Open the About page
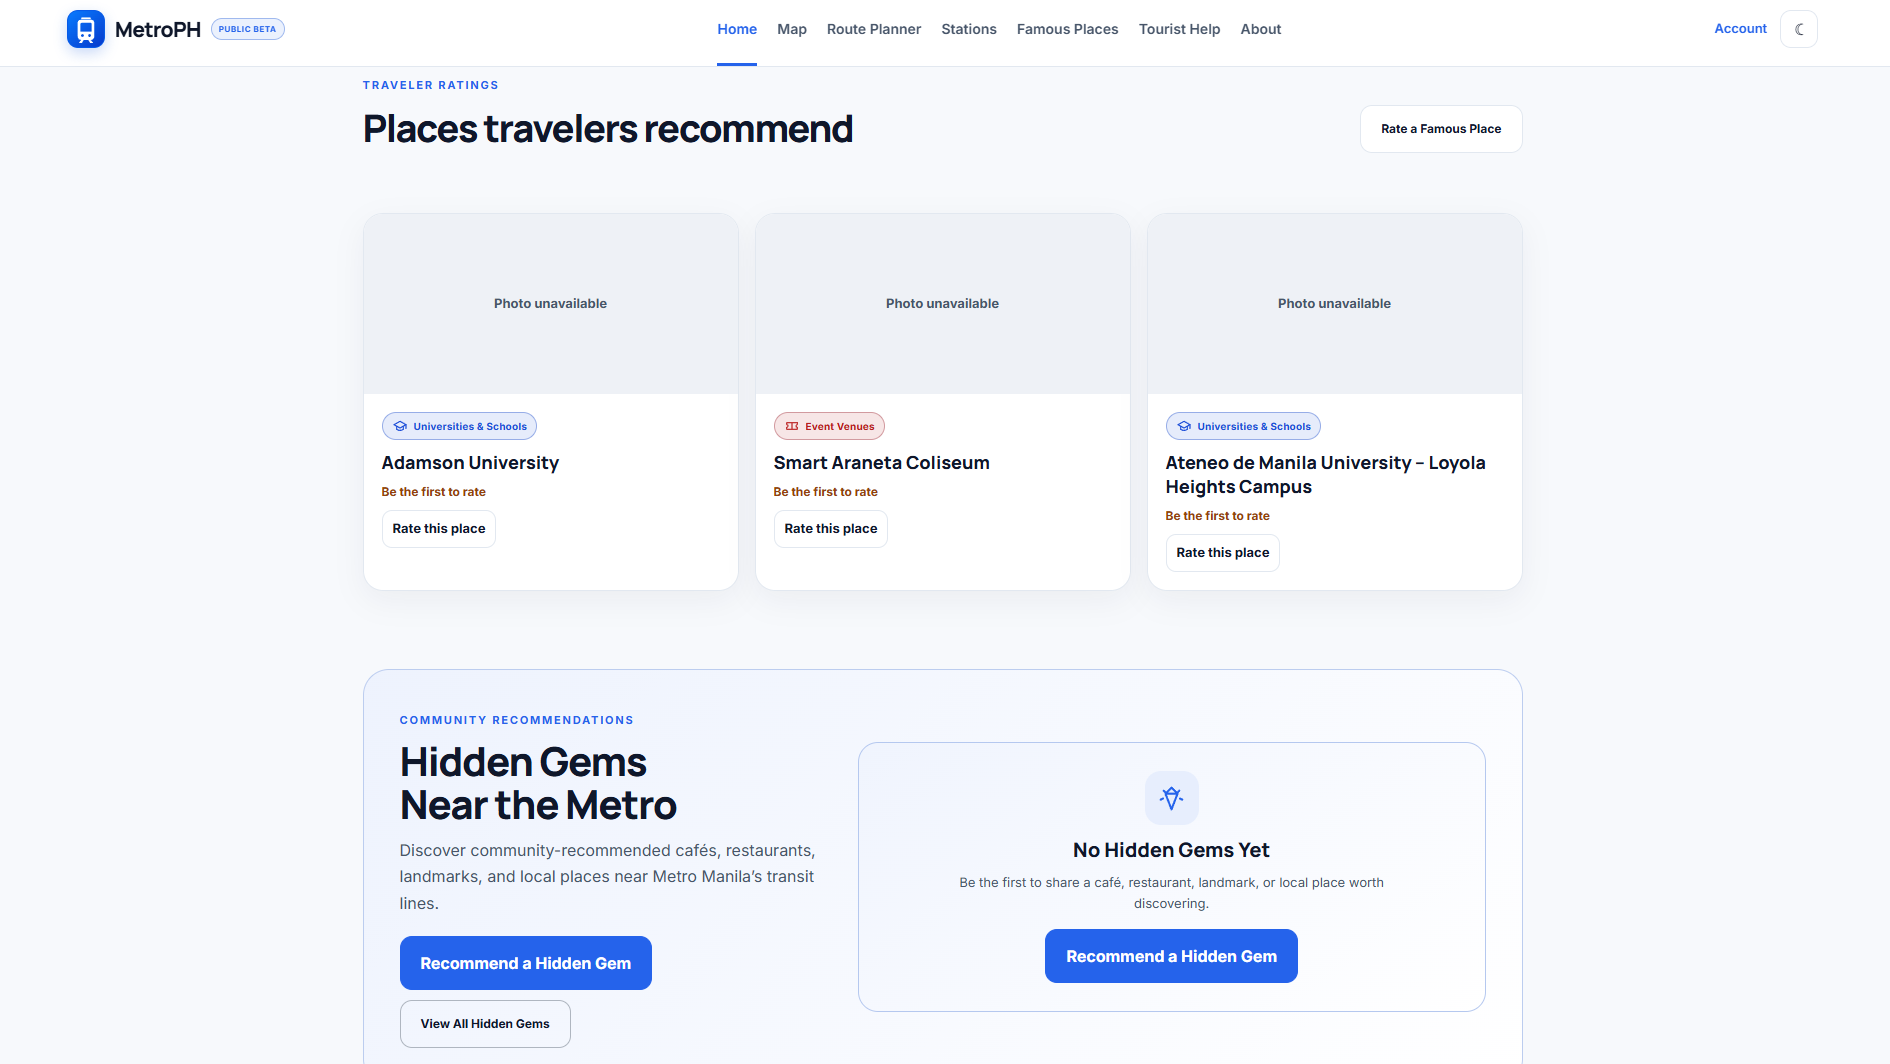Image resolution: width=1890 pixels, height=1064 pixels. click(x=1261, y=29)
